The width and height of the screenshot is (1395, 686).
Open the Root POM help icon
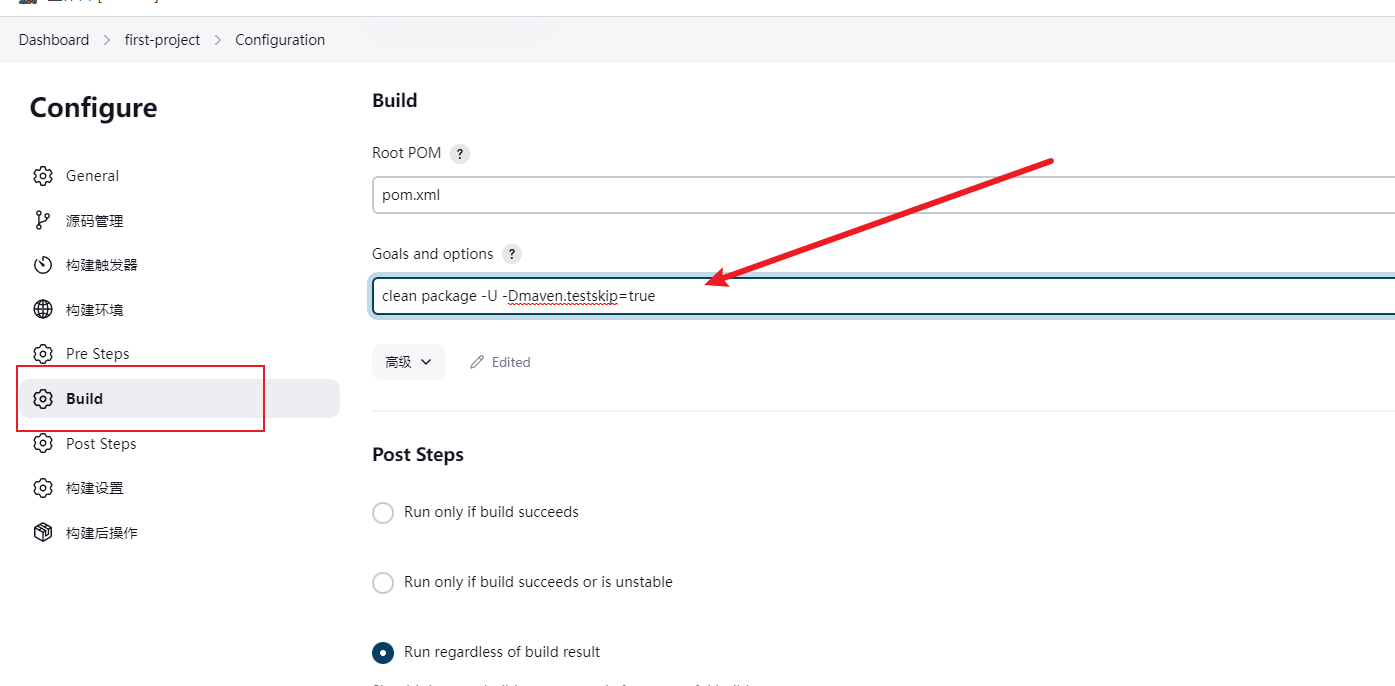[459, 154]
